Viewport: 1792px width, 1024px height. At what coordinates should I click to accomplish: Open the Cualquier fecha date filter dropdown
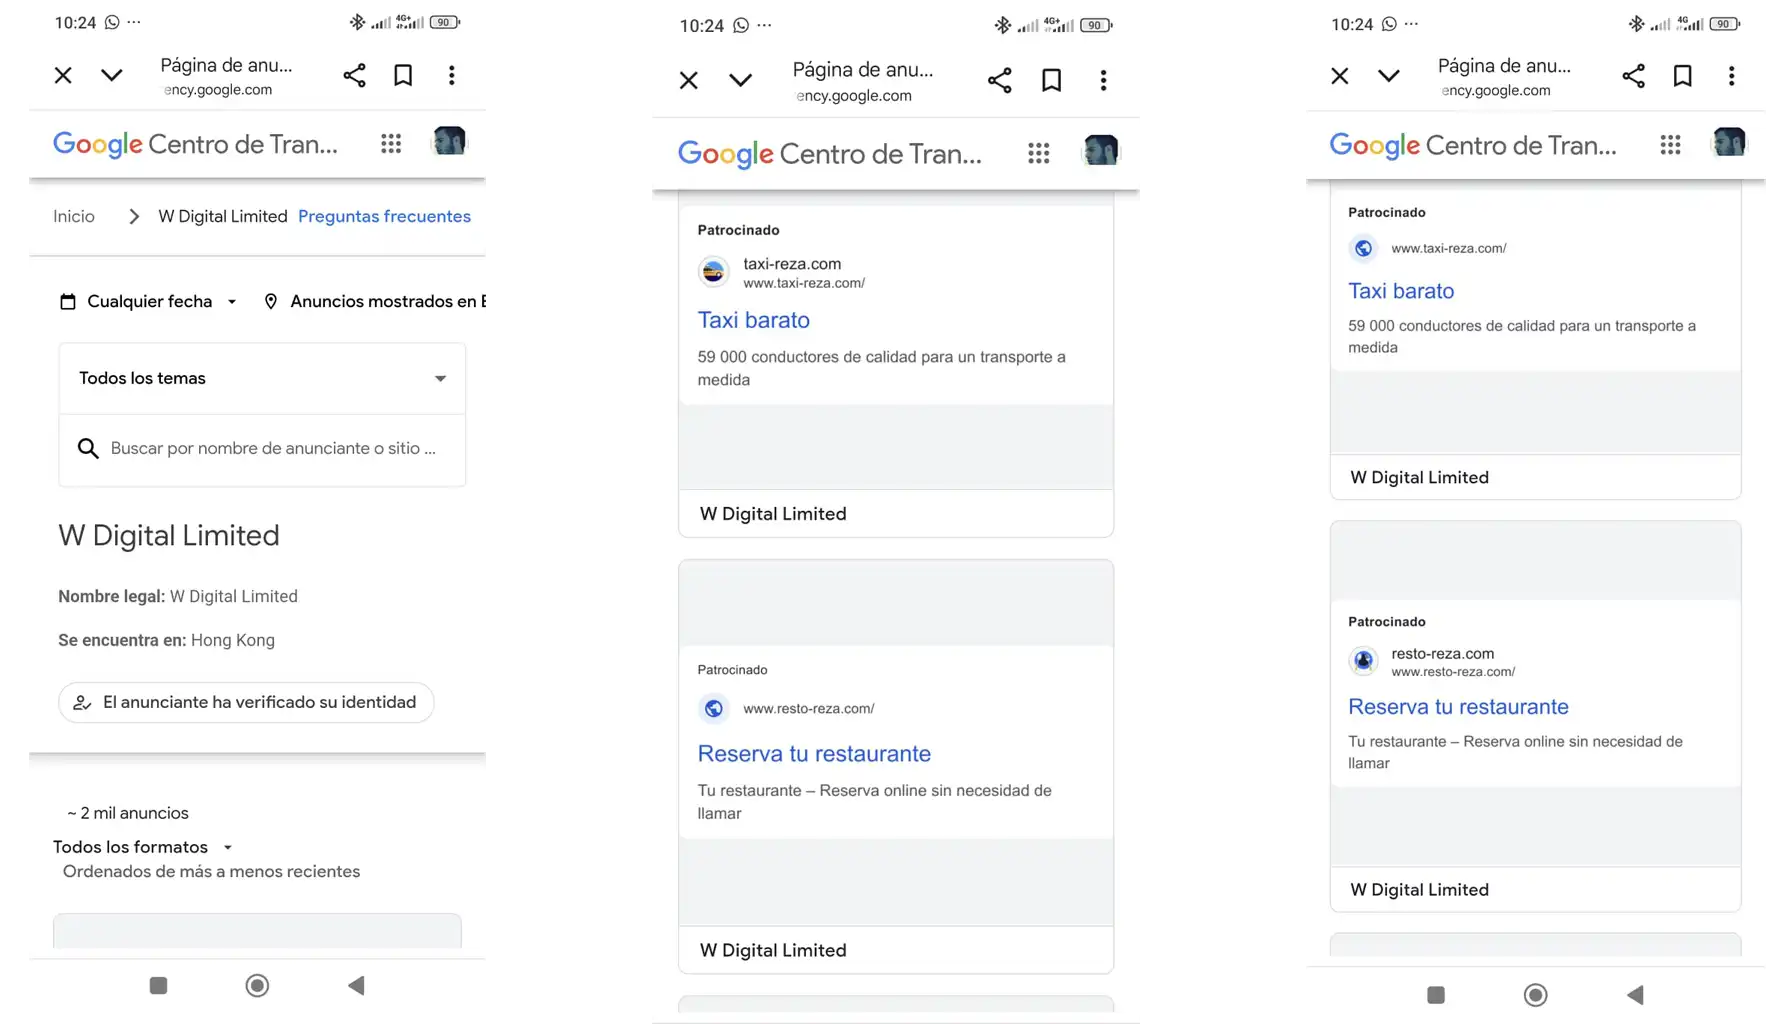coord(148,301)
